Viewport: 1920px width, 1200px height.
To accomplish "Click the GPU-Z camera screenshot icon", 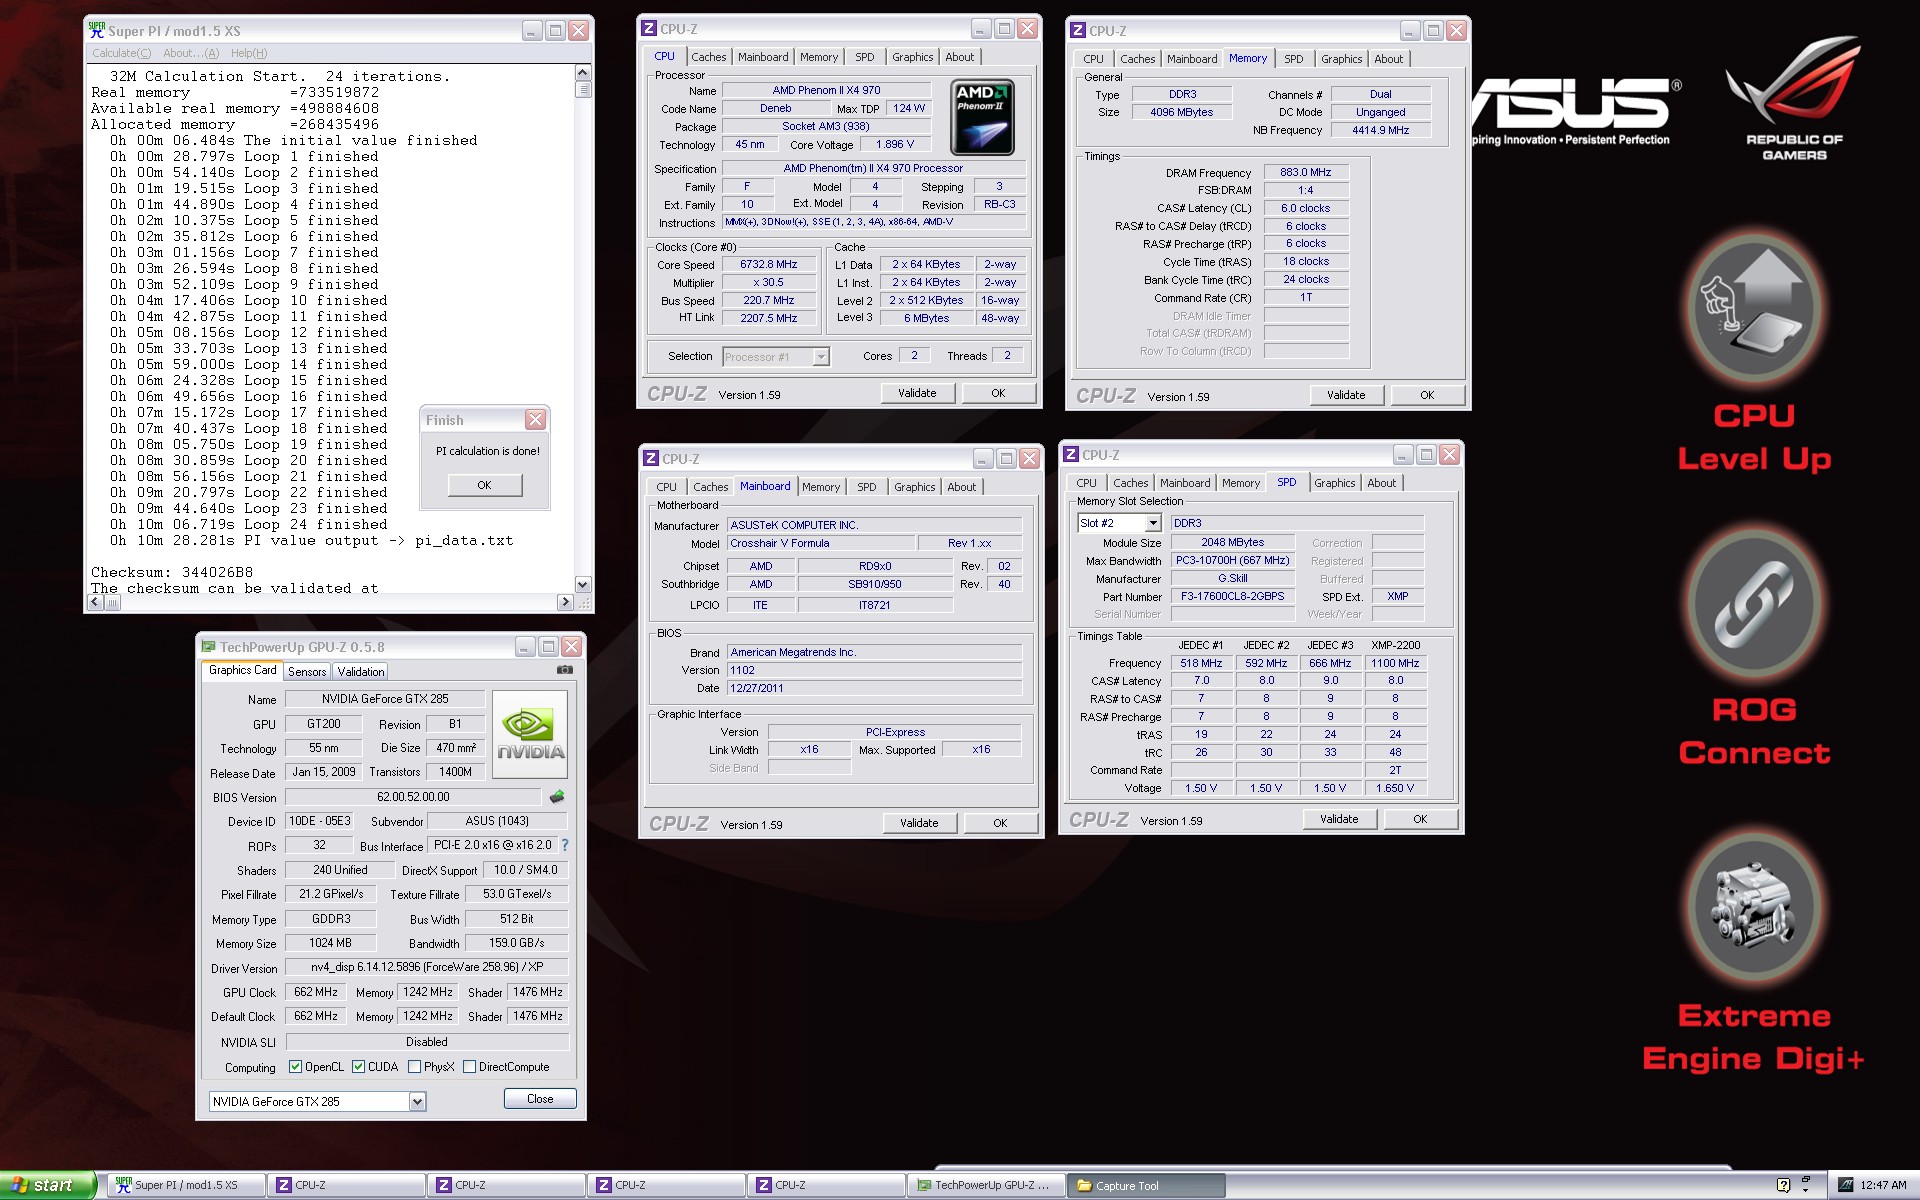I will [x=565, y=670].
